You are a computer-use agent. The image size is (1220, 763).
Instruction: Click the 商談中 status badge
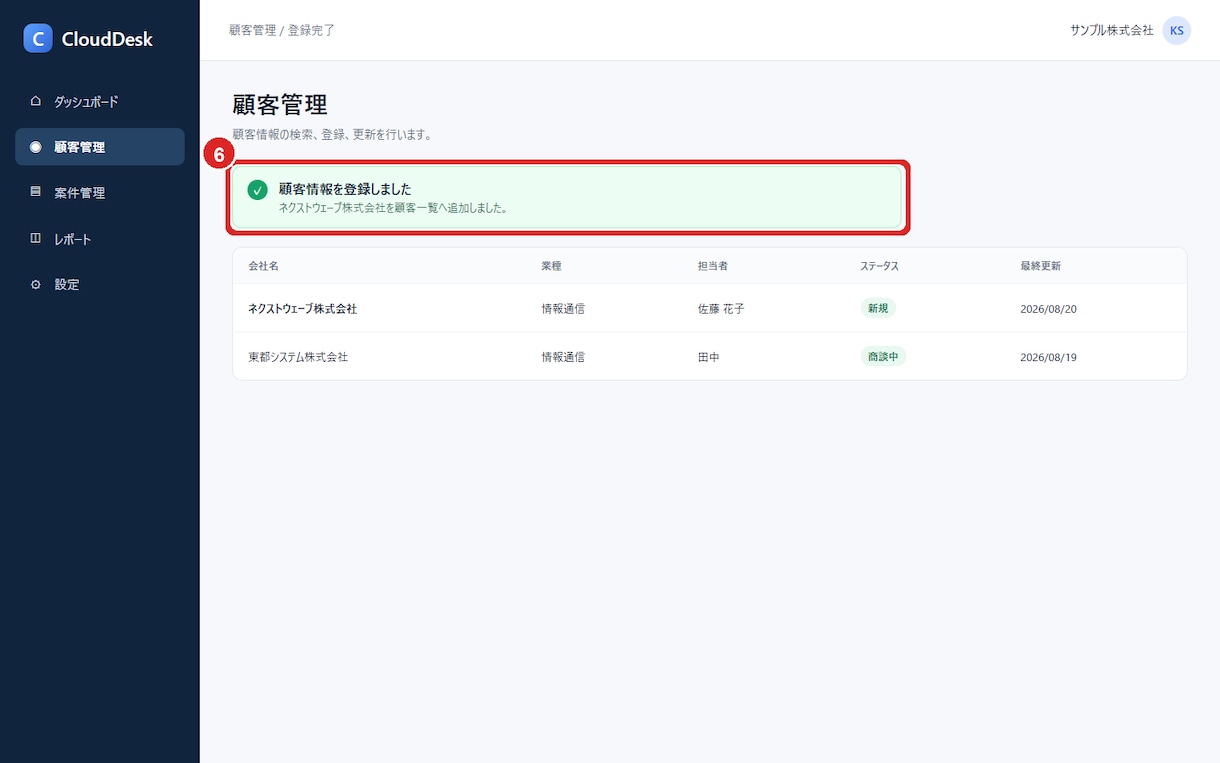883,356
